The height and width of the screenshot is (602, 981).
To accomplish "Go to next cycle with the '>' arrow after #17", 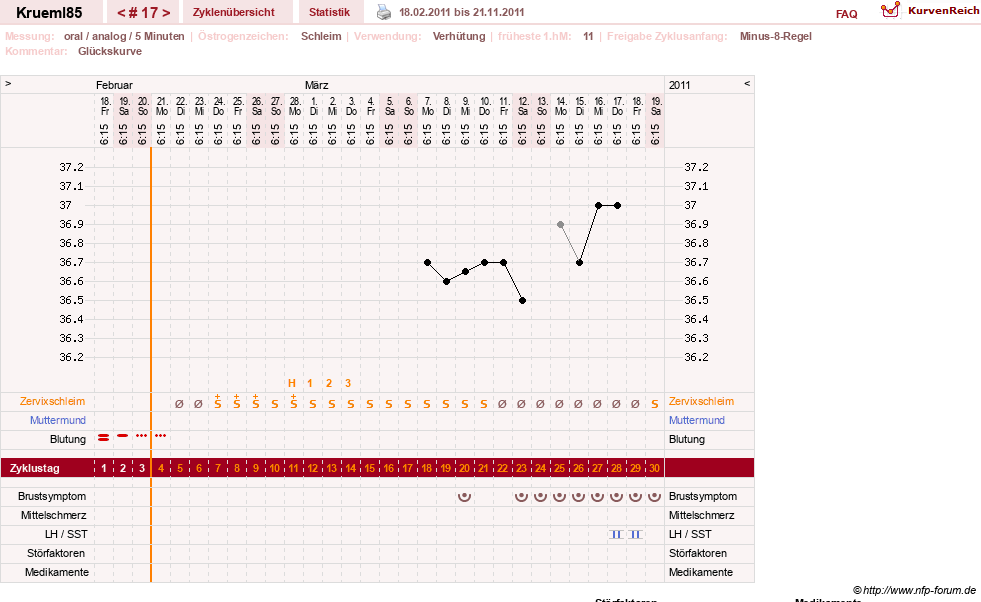I will tap(166, 13).
